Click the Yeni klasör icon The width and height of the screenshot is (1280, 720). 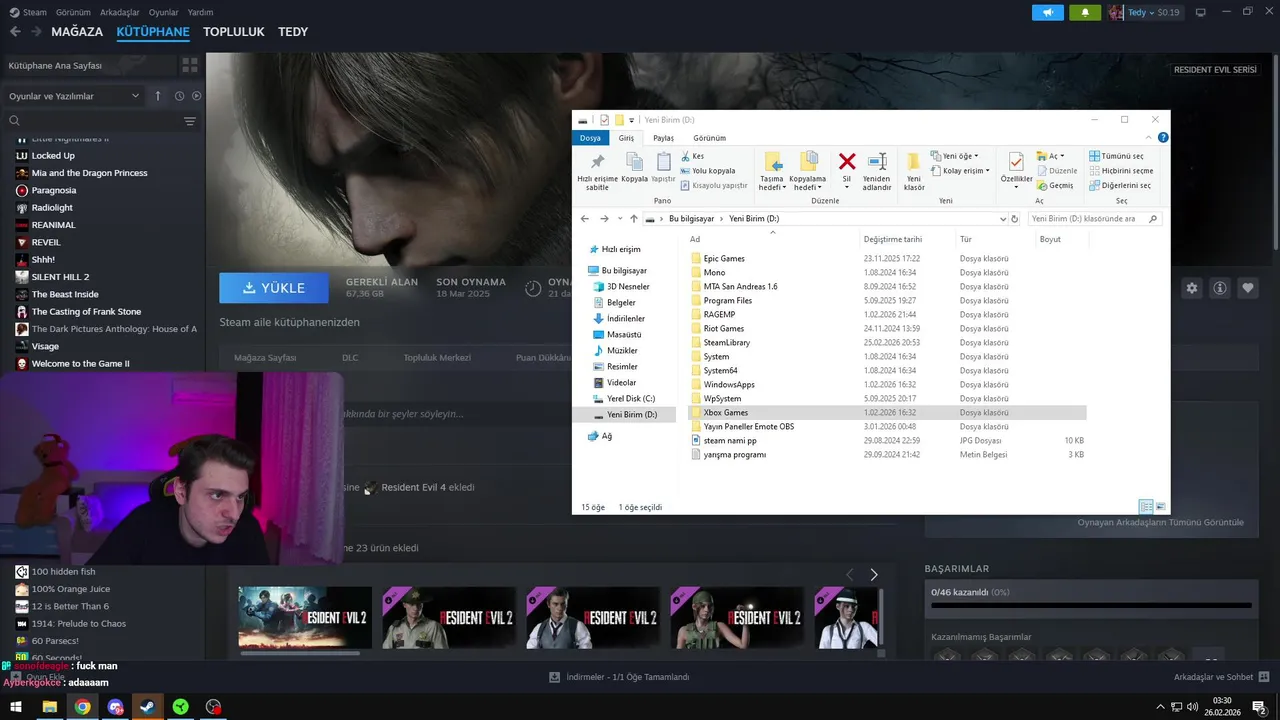(914, 162)
